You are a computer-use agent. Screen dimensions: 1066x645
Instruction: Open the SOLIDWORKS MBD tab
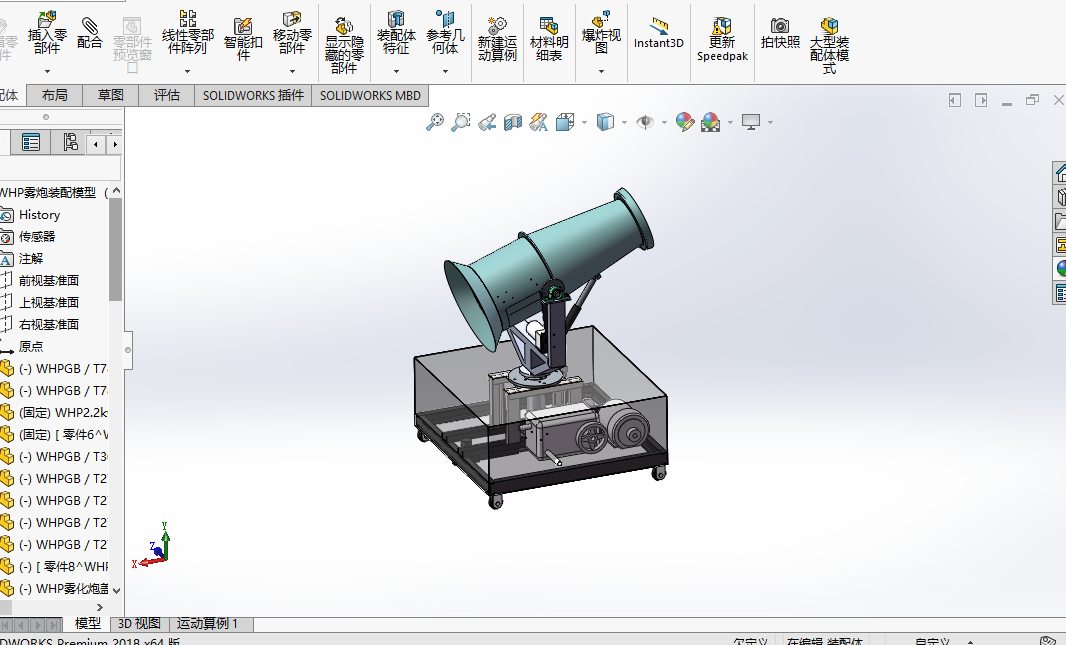click(x=371, y=95)
